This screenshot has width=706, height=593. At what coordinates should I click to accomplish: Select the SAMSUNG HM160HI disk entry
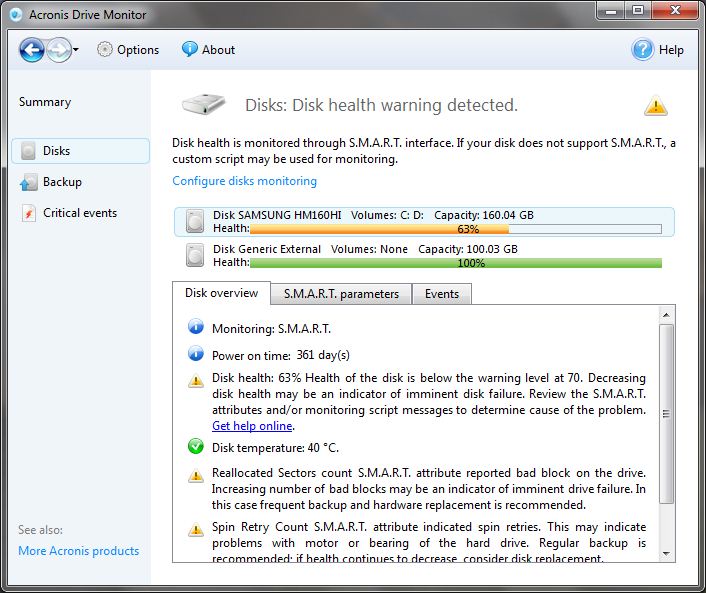[x=424, y=222]
